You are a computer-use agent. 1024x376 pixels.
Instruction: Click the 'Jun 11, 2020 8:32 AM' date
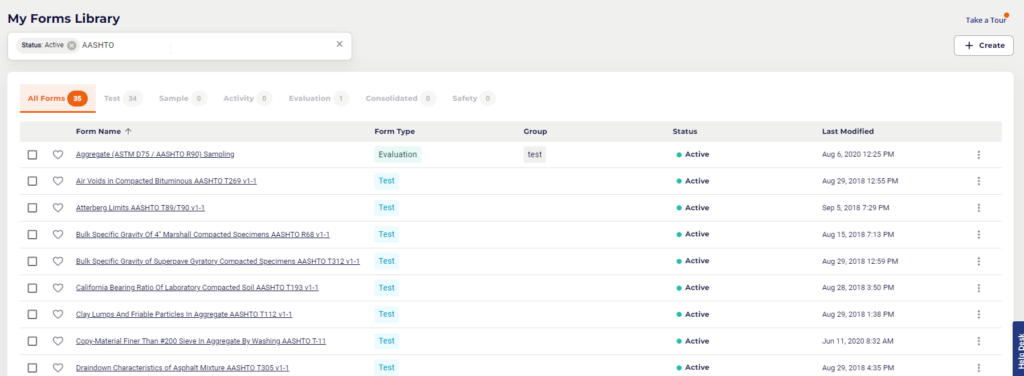856,341
